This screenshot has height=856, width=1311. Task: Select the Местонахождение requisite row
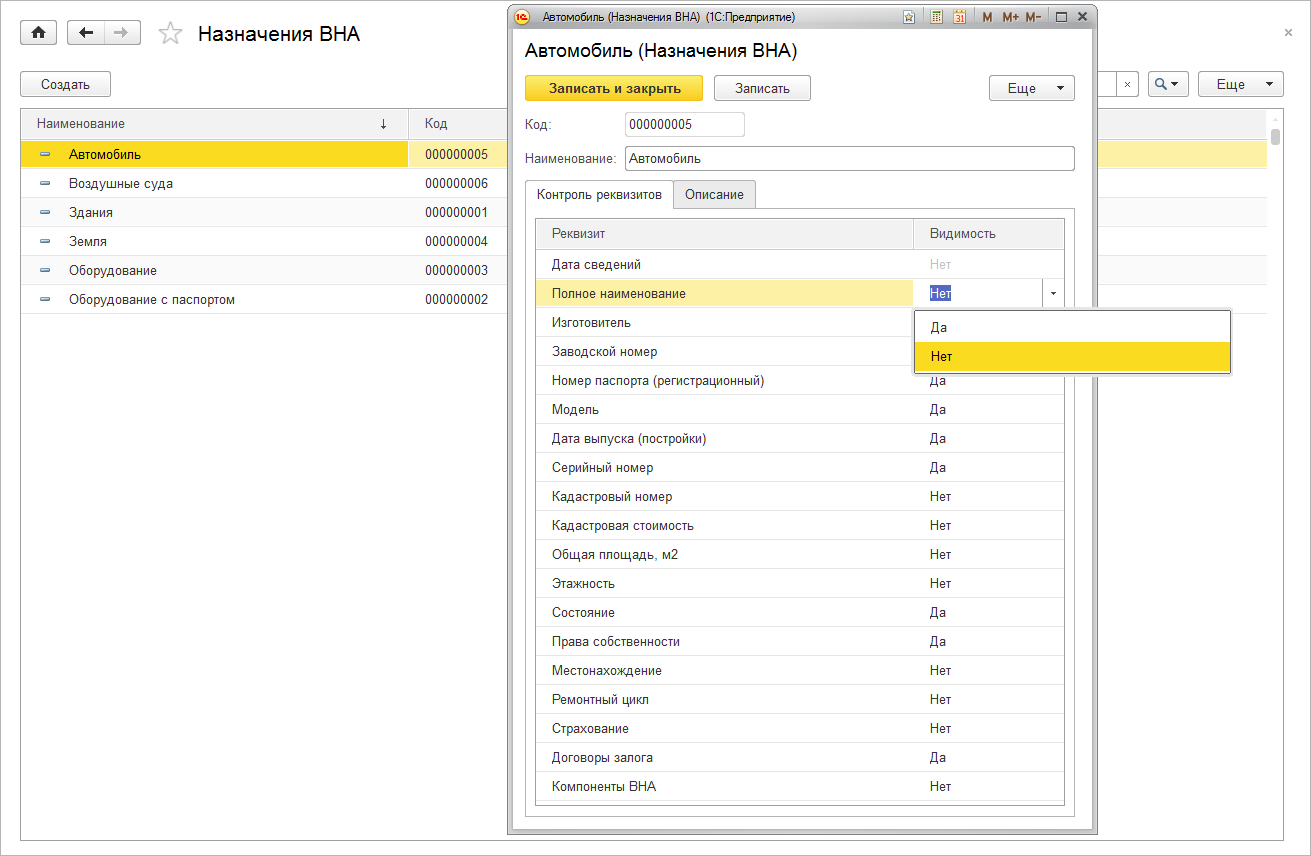[x=800, y=671]
